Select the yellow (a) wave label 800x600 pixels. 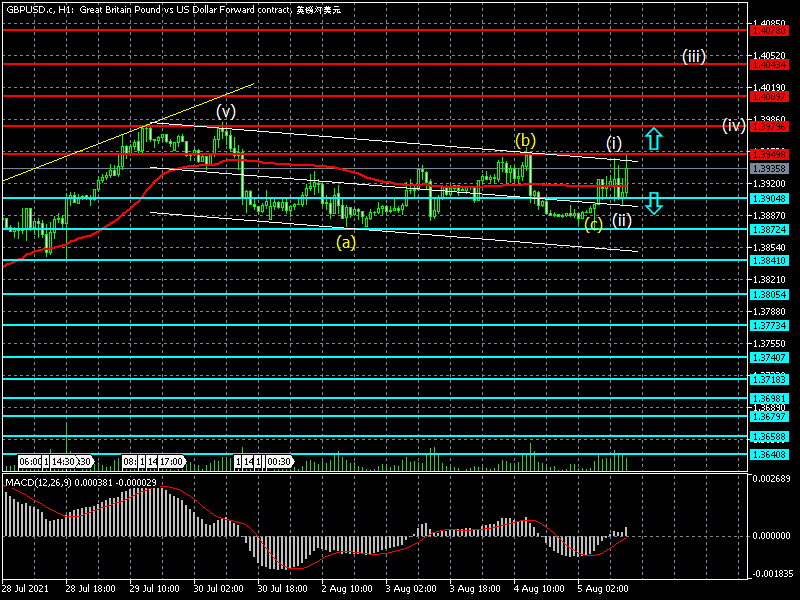[346, 242]
